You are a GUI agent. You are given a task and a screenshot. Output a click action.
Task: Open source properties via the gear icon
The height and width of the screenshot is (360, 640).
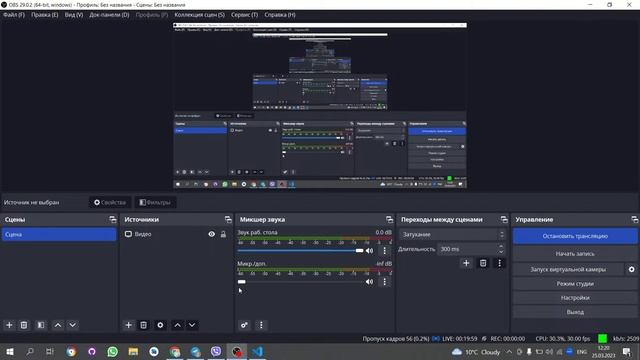click(x=160, y=325)
